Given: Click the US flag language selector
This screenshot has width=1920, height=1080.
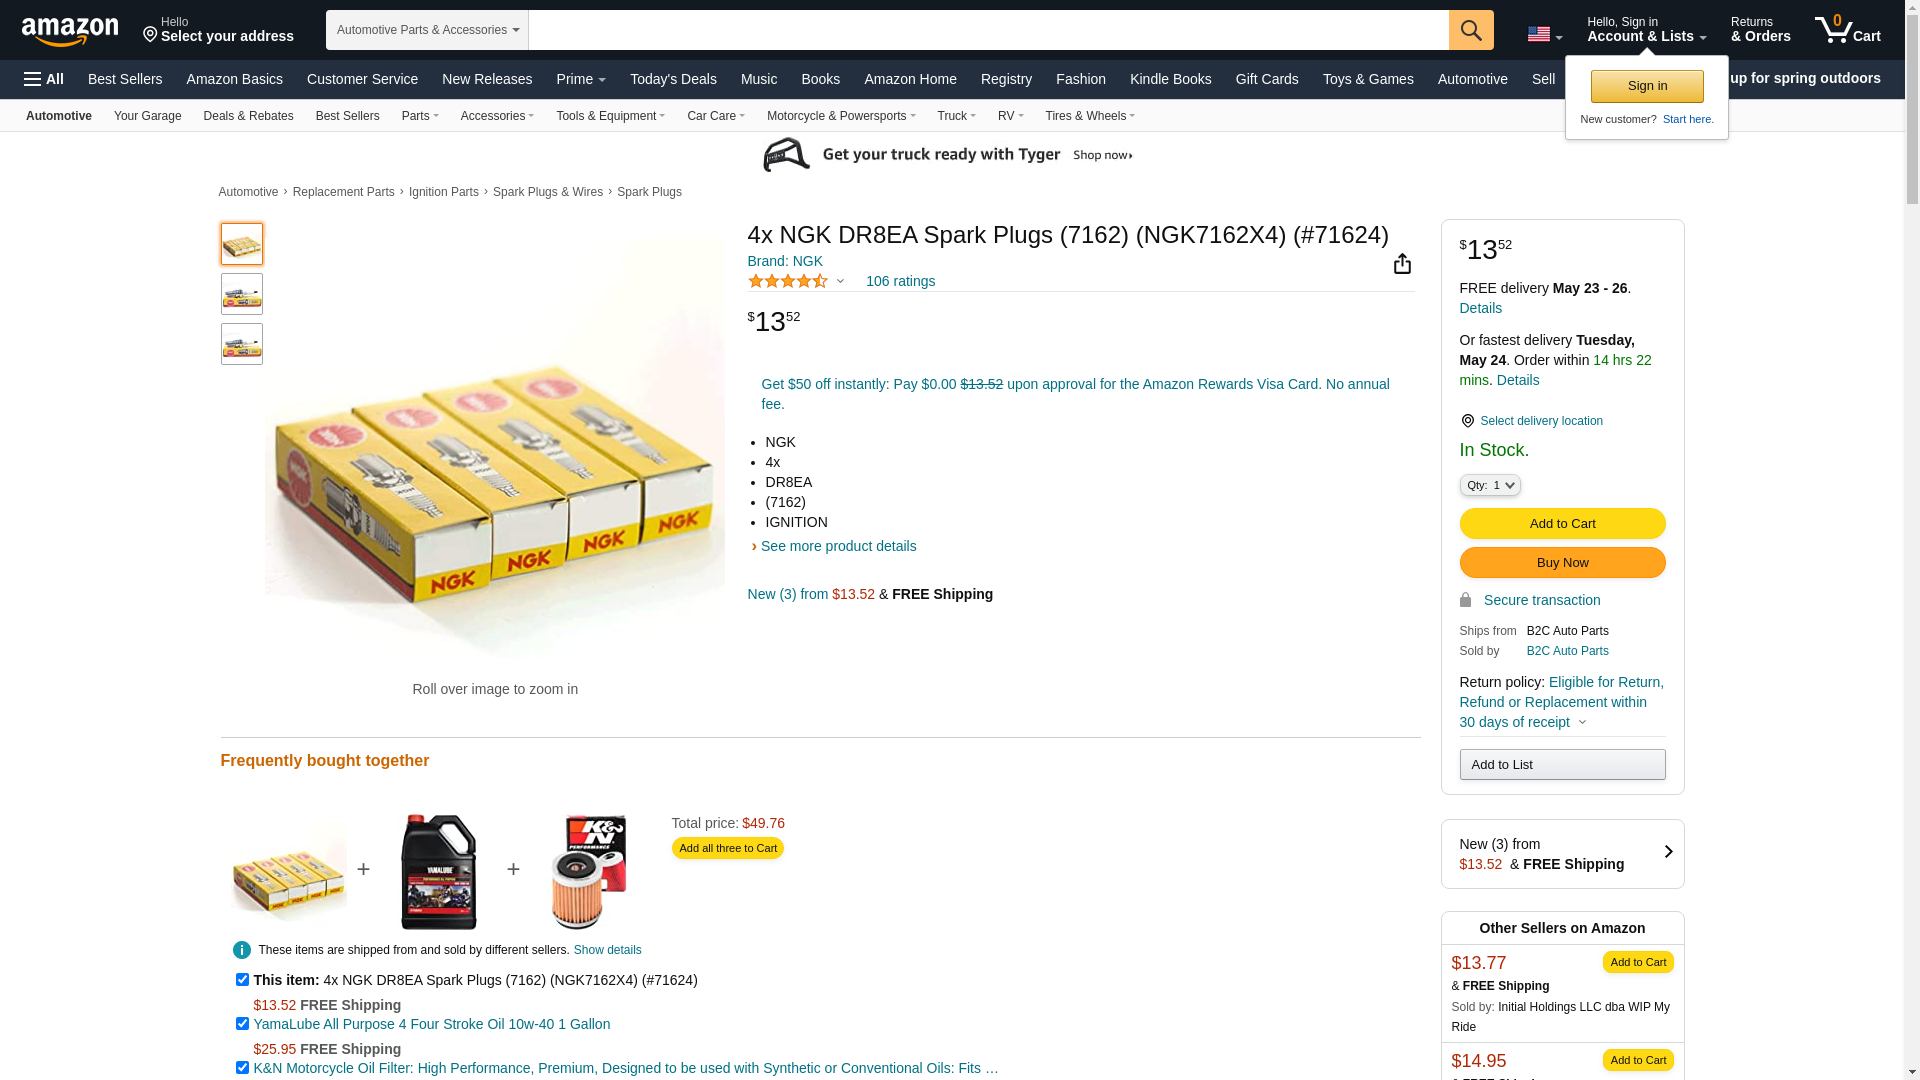Looking at the screenshot, I should pyautogui.click(x=1543, y=34).
